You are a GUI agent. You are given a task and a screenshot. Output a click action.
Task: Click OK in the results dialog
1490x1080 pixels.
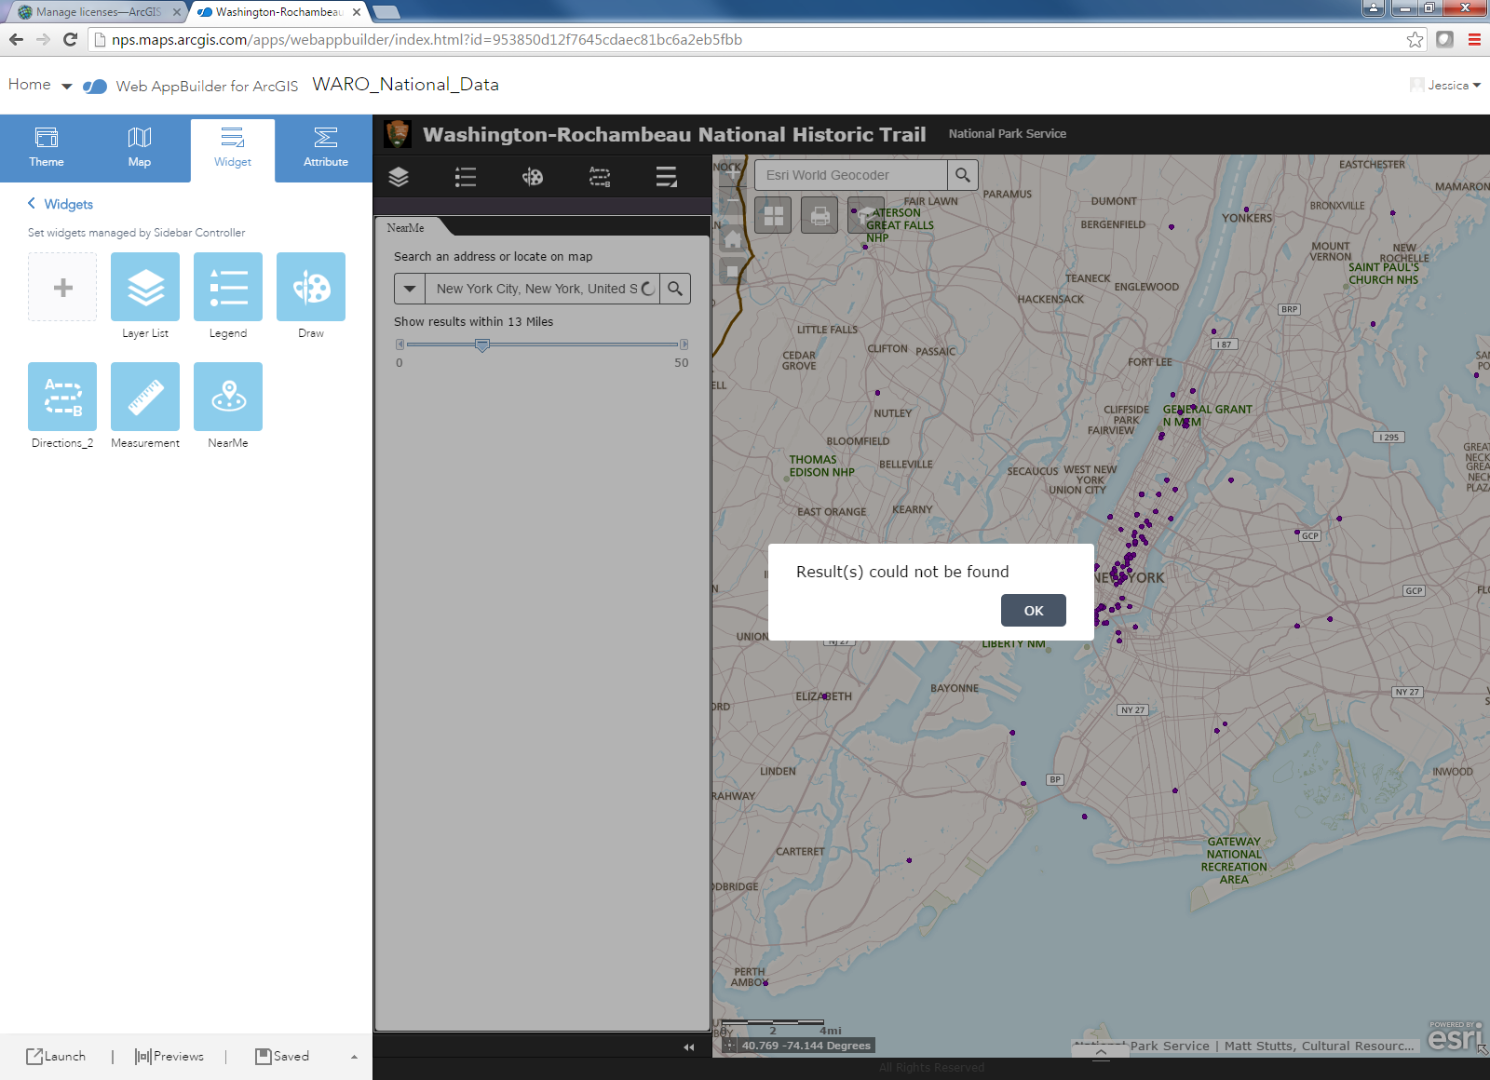(1033, 610)
